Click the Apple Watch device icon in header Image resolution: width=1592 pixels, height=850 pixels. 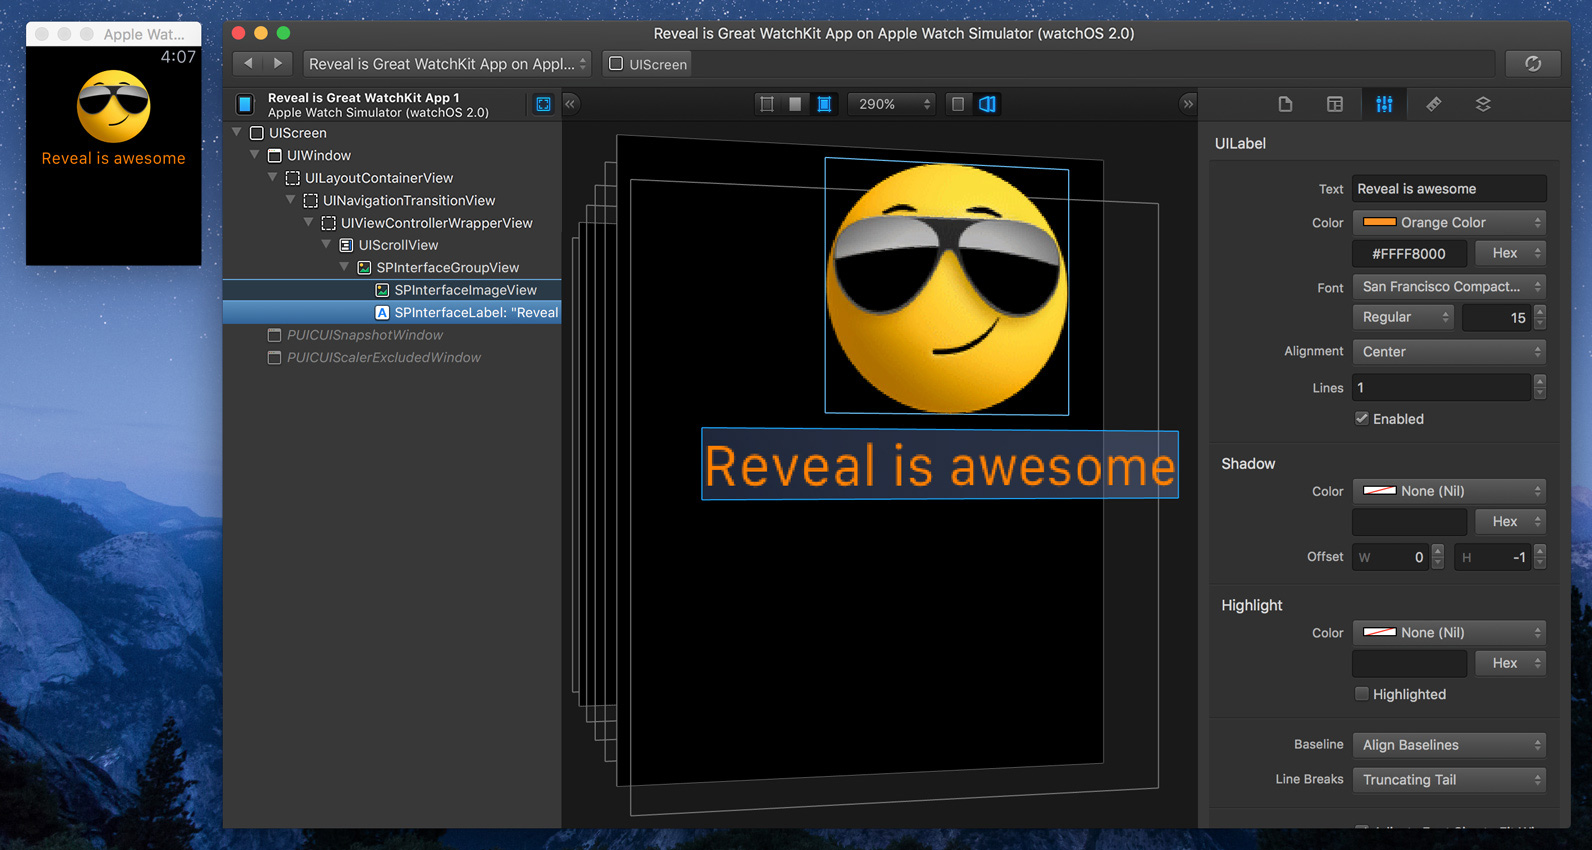245,104
